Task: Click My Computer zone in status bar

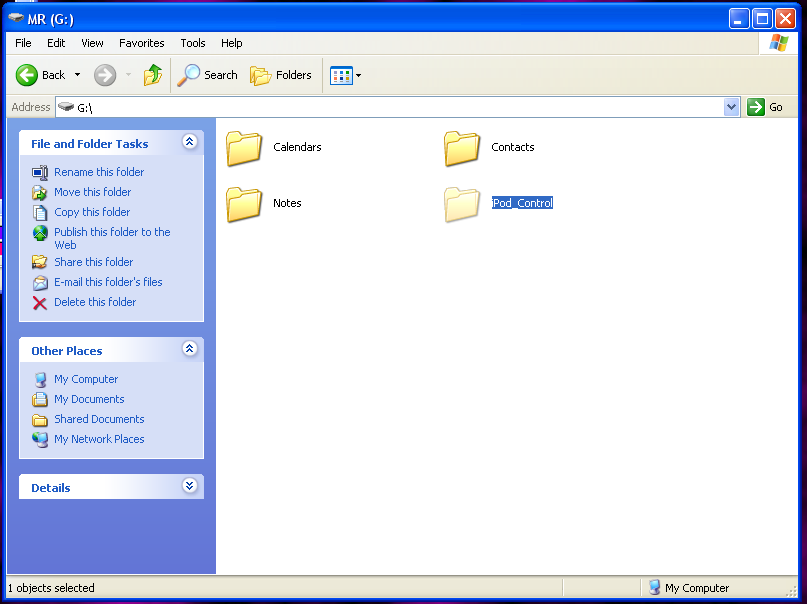Action: point(689,588)
